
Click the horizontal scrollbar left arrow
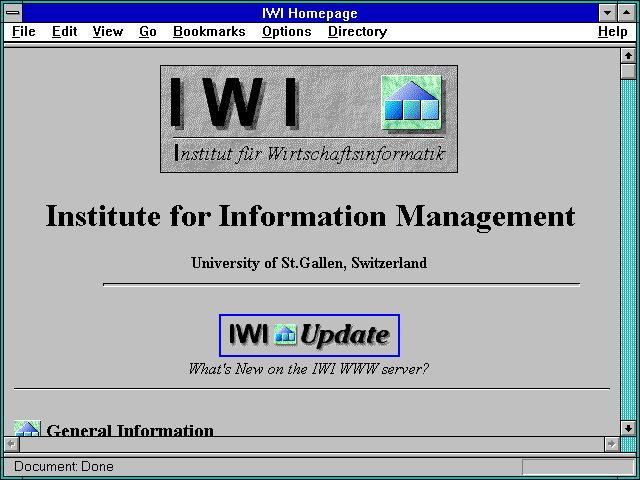point(12,444)
